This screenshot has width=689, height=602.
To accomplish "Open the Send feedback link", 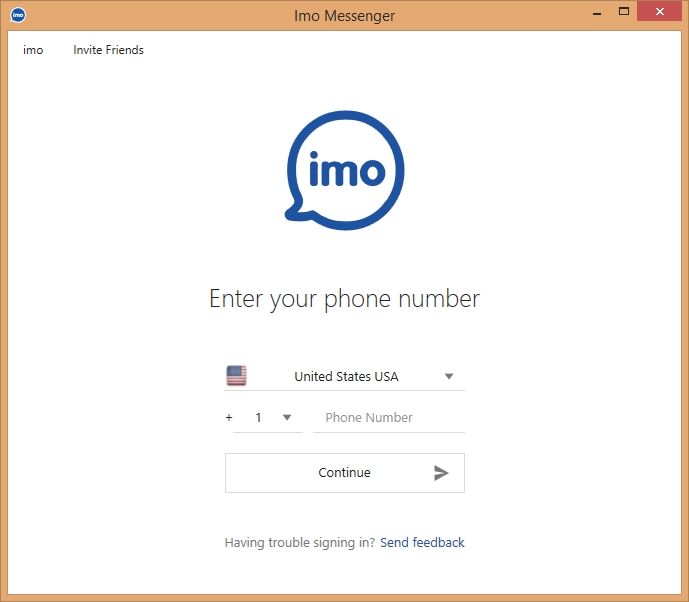I will coord(422,543).
